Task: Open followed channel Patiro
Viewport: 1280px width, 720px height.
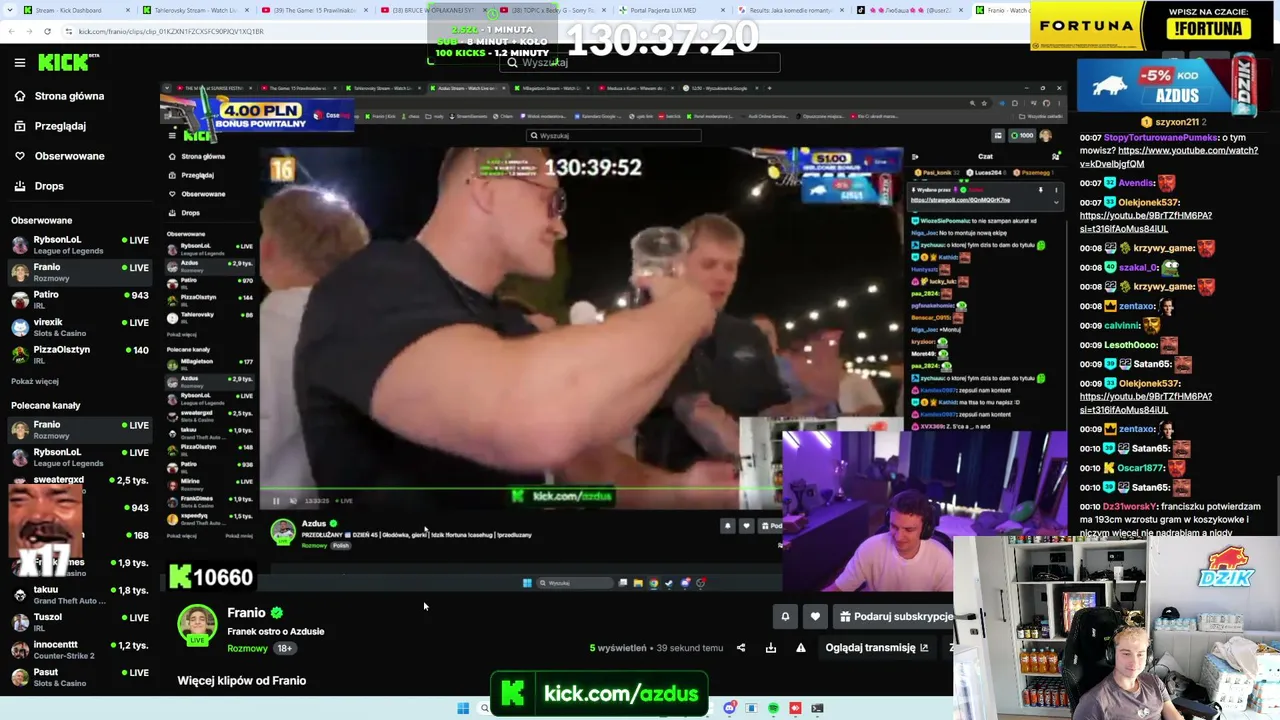Action: [x=80, y=299]
